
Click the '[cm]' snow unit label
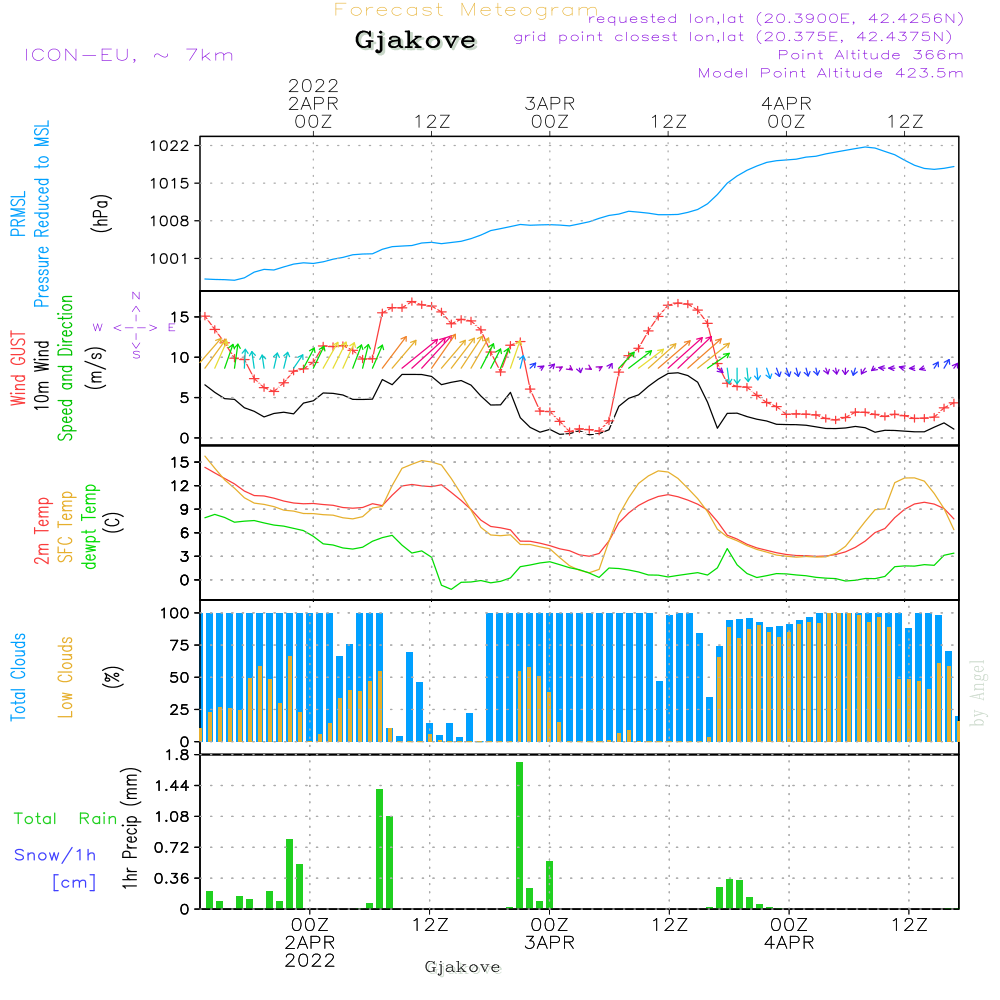click(x=74, y=883)
